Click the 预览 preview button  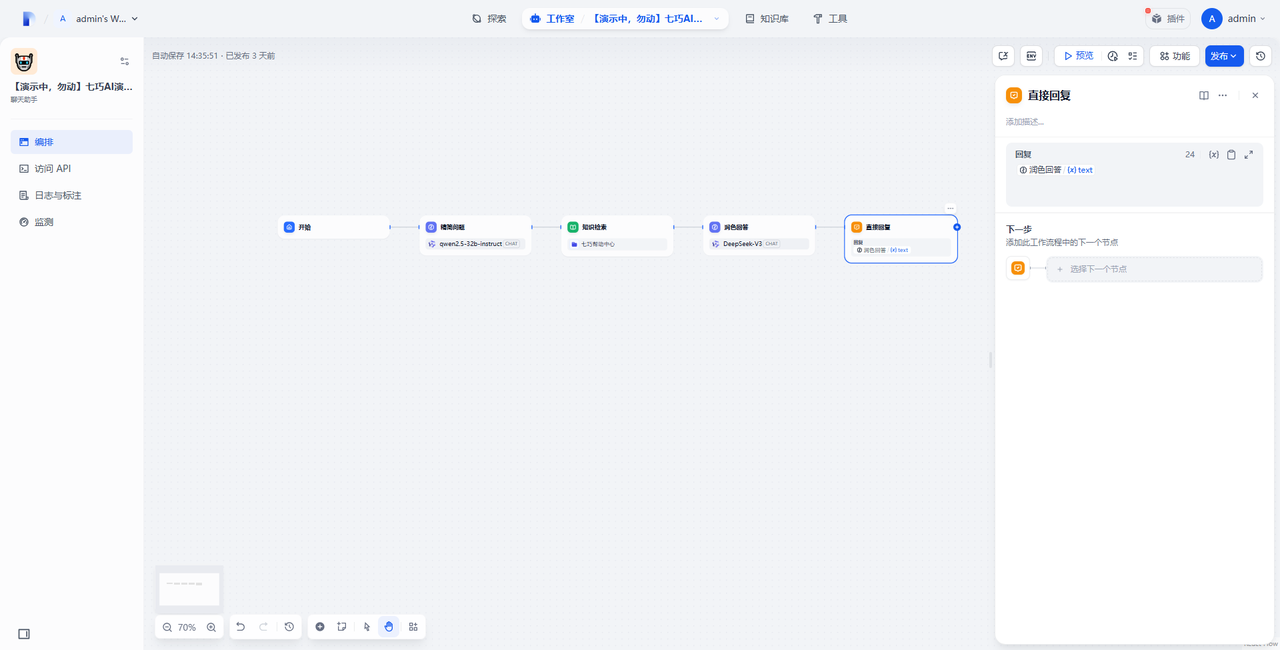[1077, 56]
